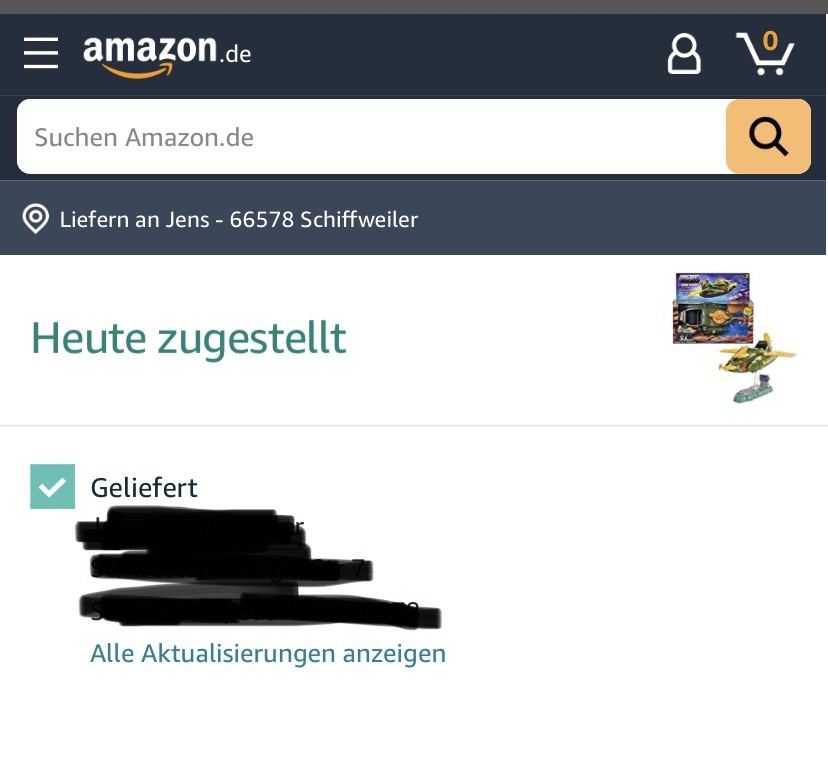This screenshot has height=758, width=828.
Task: Tap the blacked-out delivery address block
Action: (x=257, y=568)
